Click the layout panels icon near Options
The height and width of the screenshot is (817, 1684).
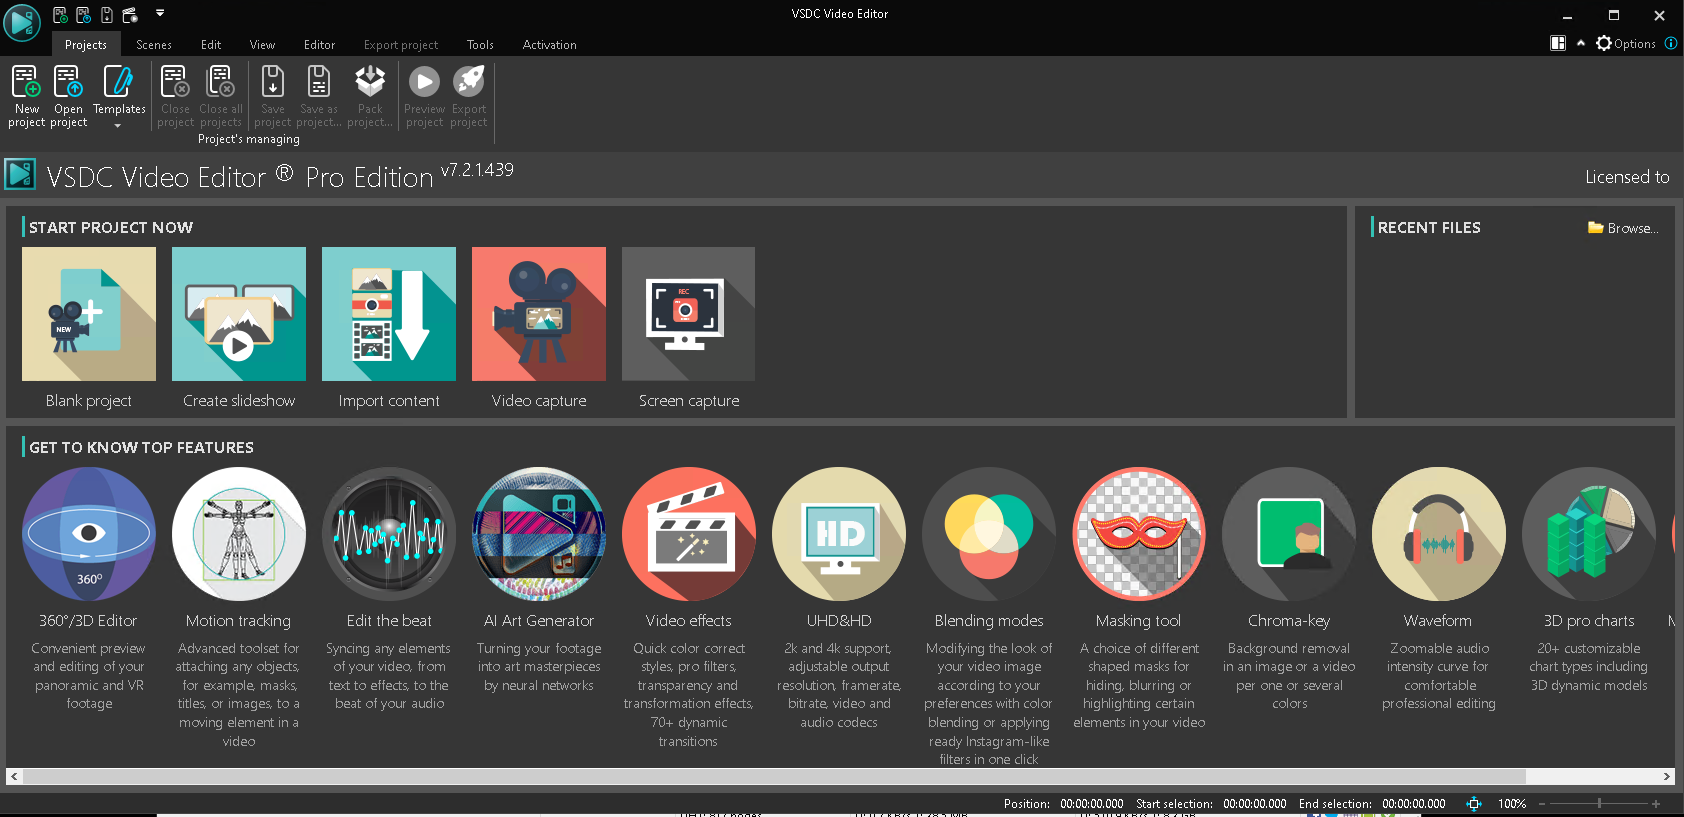[x=1558, y=43]
